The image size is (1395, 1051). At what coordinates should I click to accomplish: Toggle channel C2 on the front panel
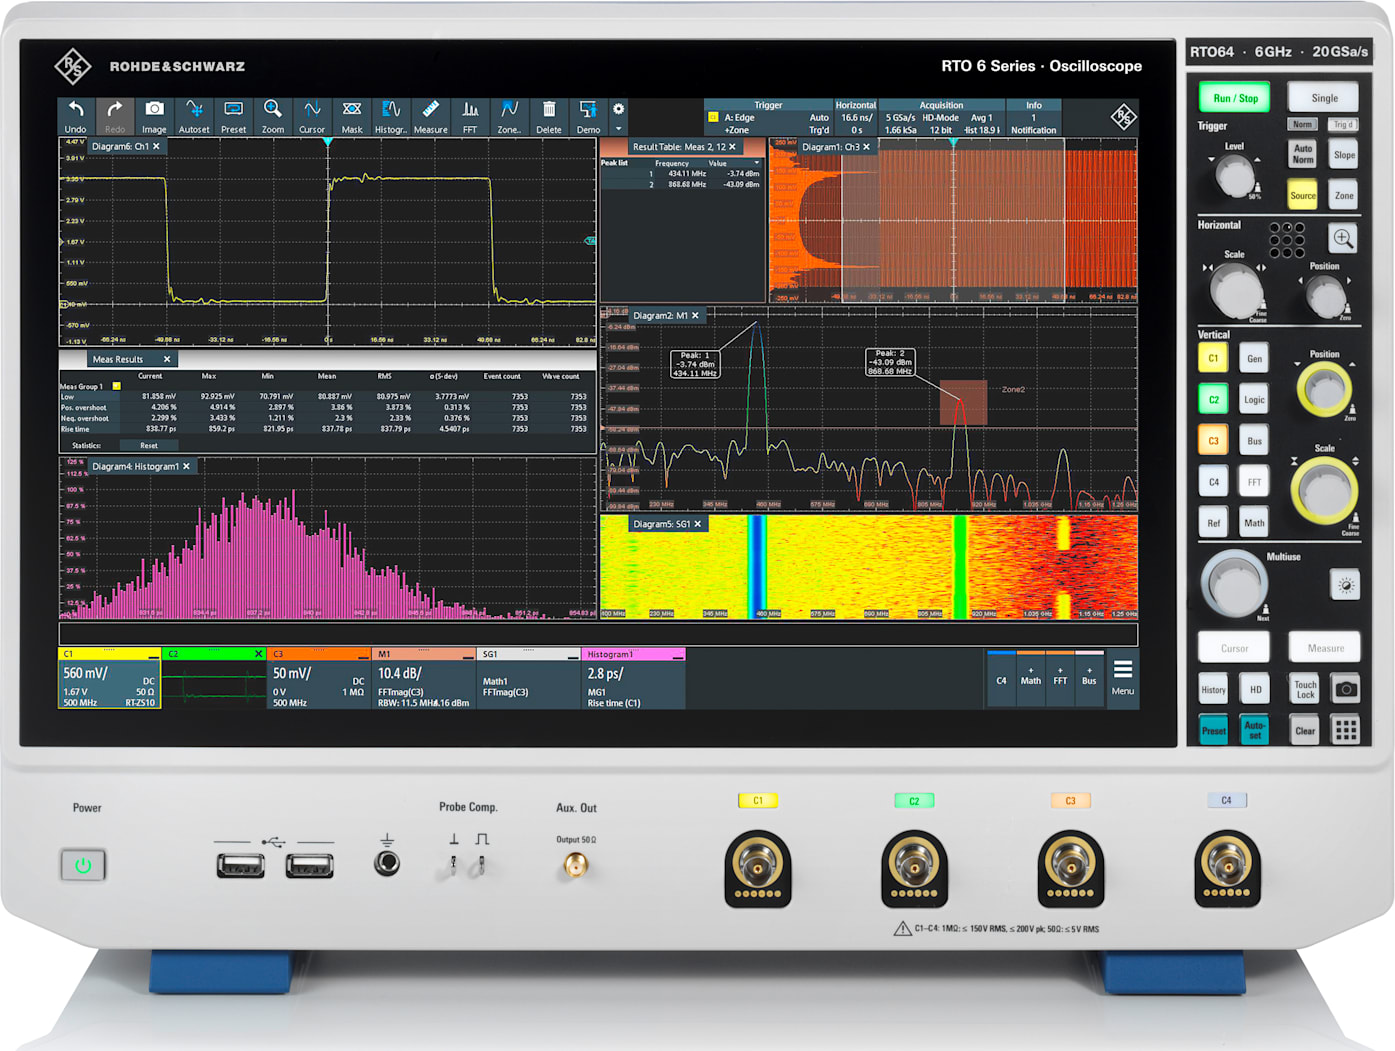click(1212, 397)
